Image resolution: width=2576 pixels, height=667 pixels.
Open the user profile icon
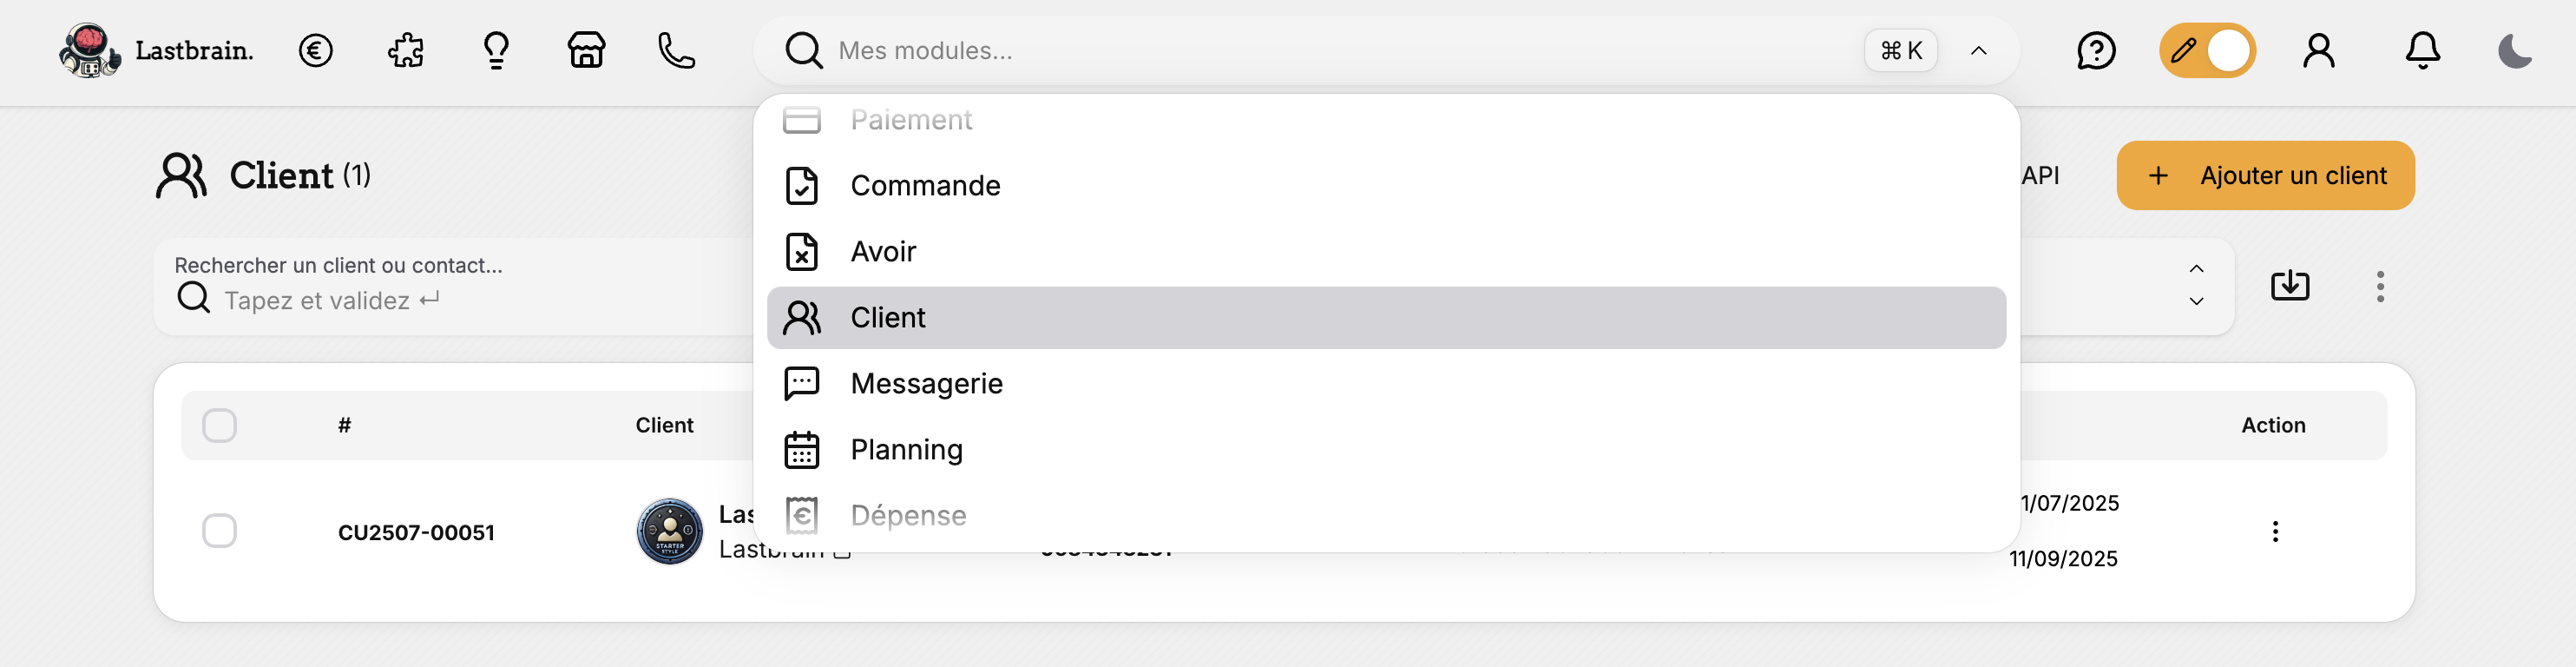tap(2319, 50)
